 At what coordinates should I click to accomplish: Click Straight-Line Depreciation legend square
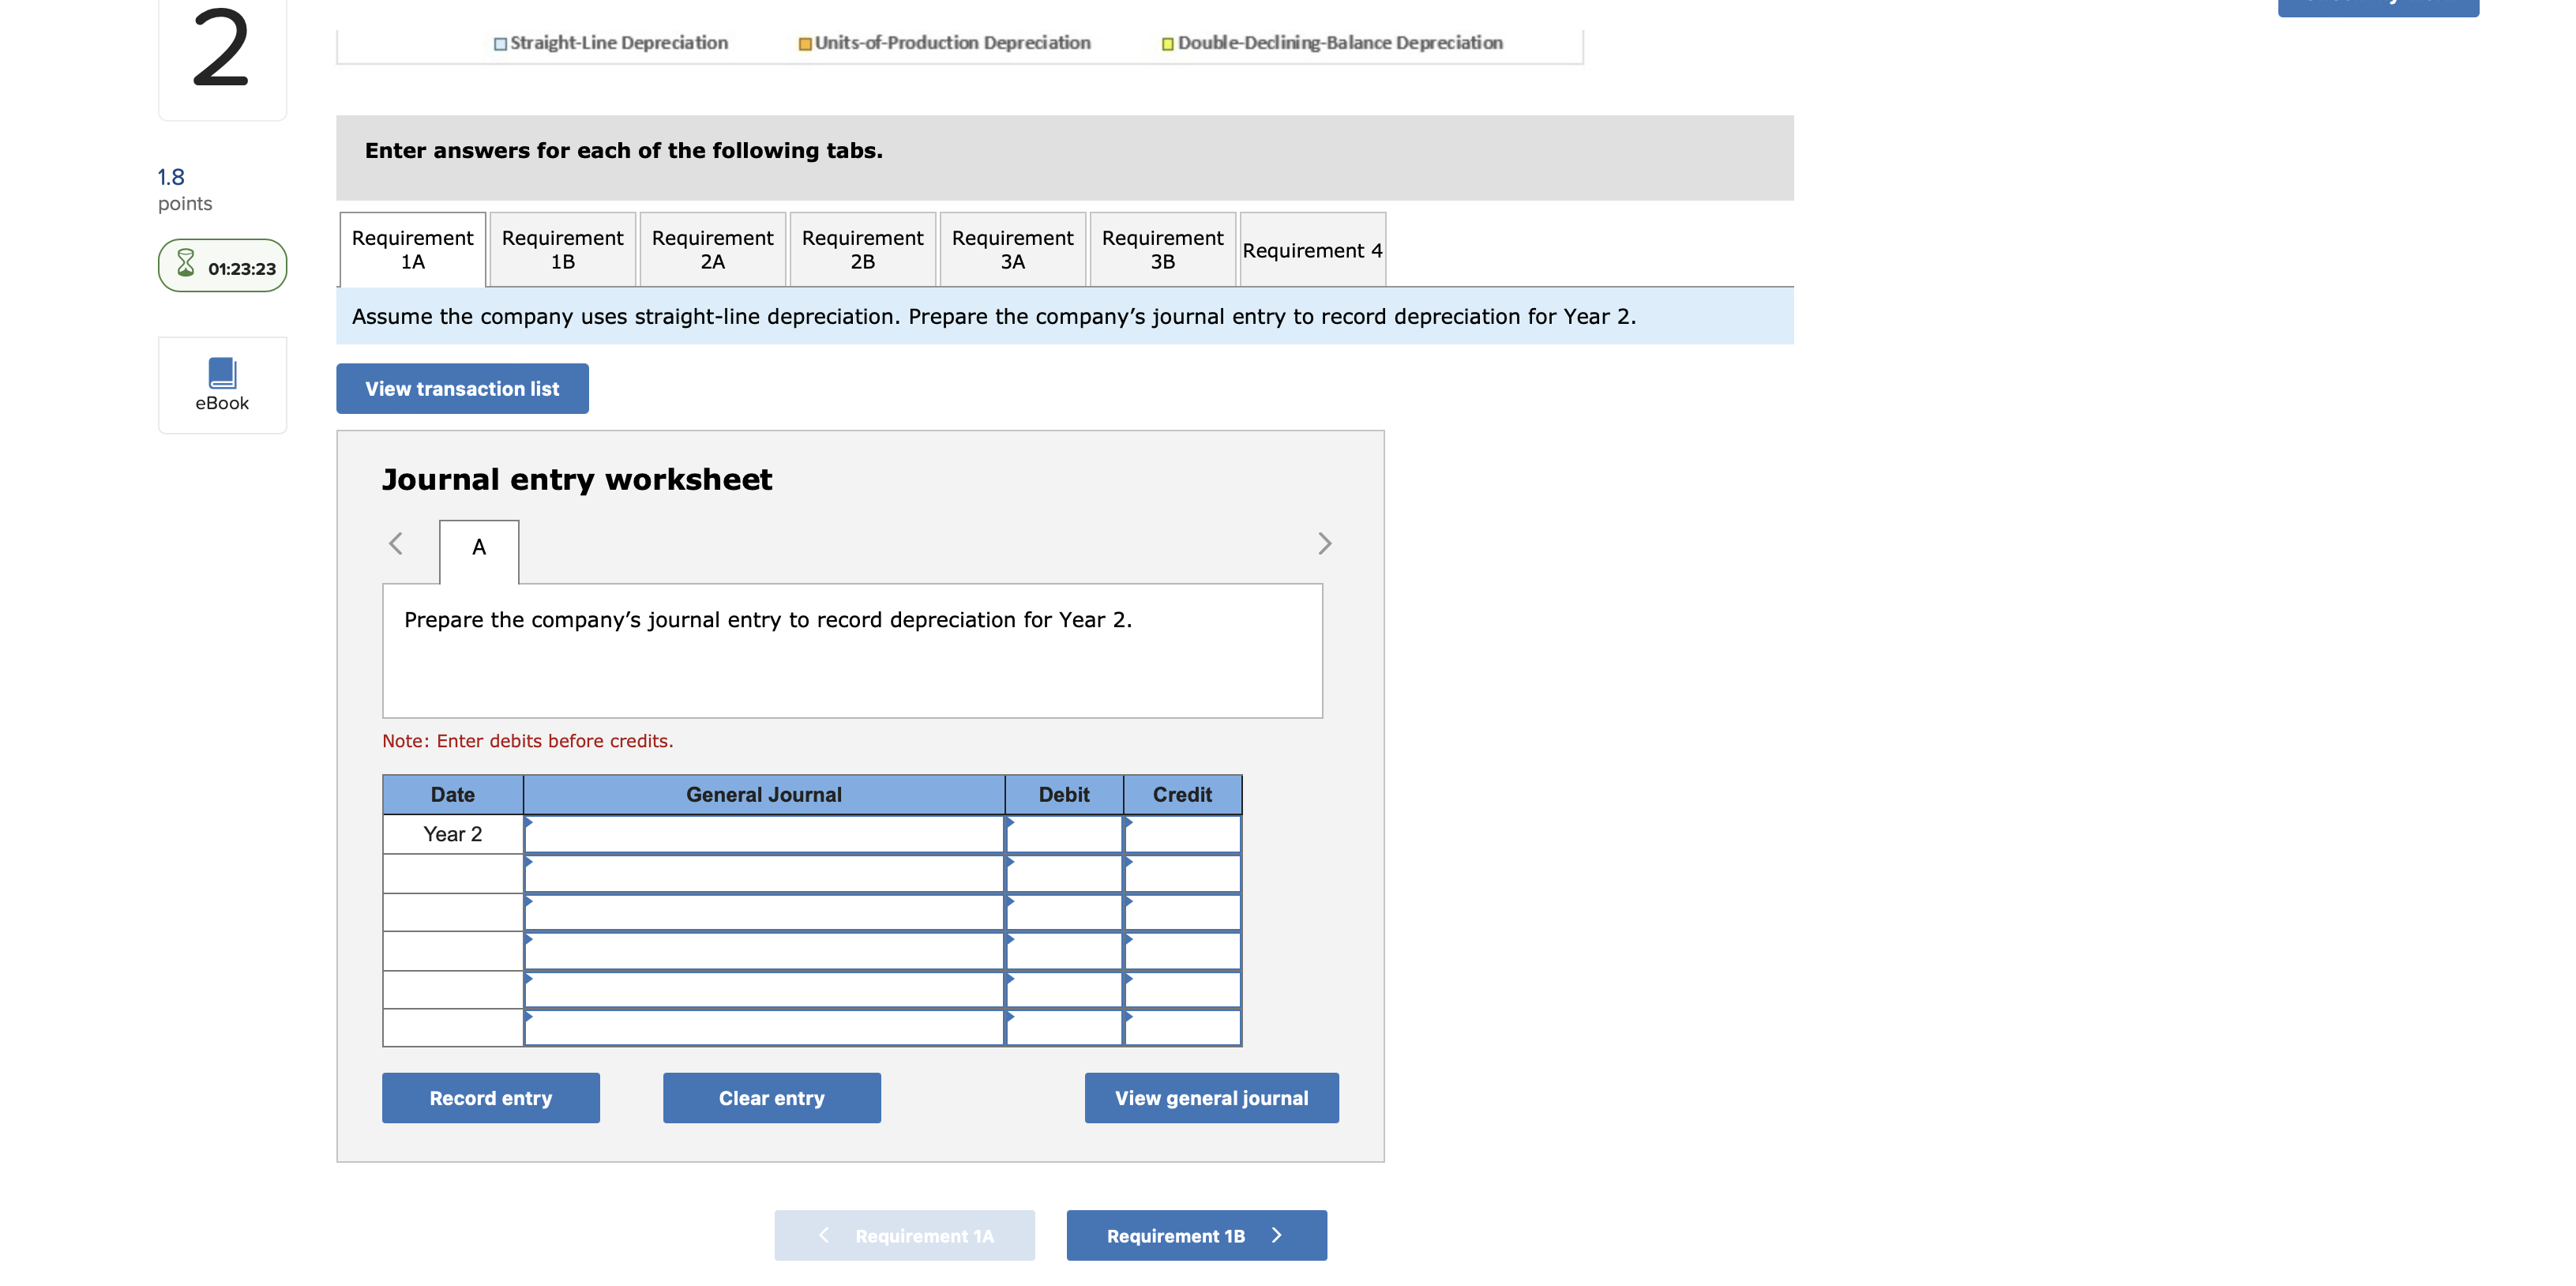tap(500, 44)
